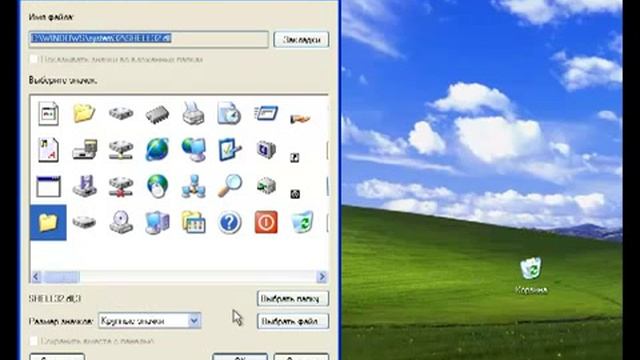This screenshot has width=640, height=360.
Task: Select the open yellow folder icon
Action: [84, 113]
